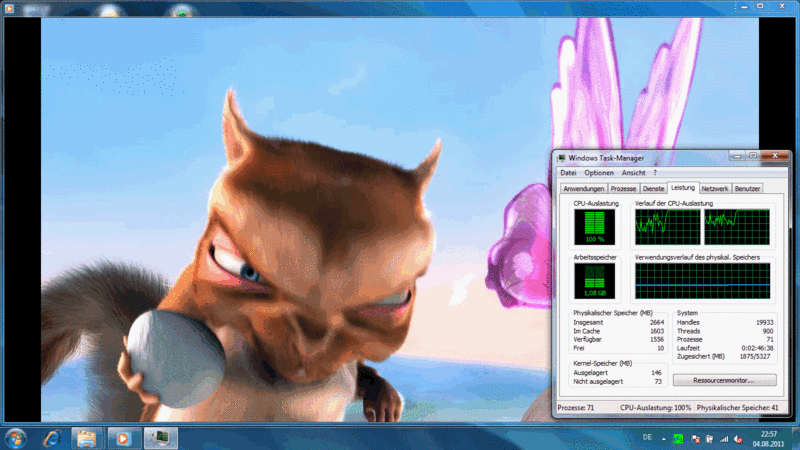The image size is (800, 450).
Task: Minimize the Windows Task-Manager window
Action: pos(737,156)
